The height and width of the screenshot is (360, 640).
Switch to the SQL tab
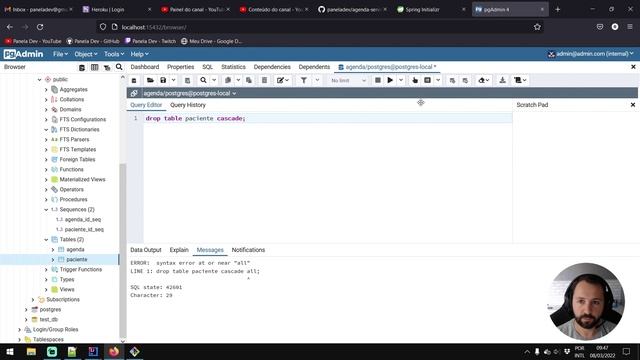(x=207, y=67)
